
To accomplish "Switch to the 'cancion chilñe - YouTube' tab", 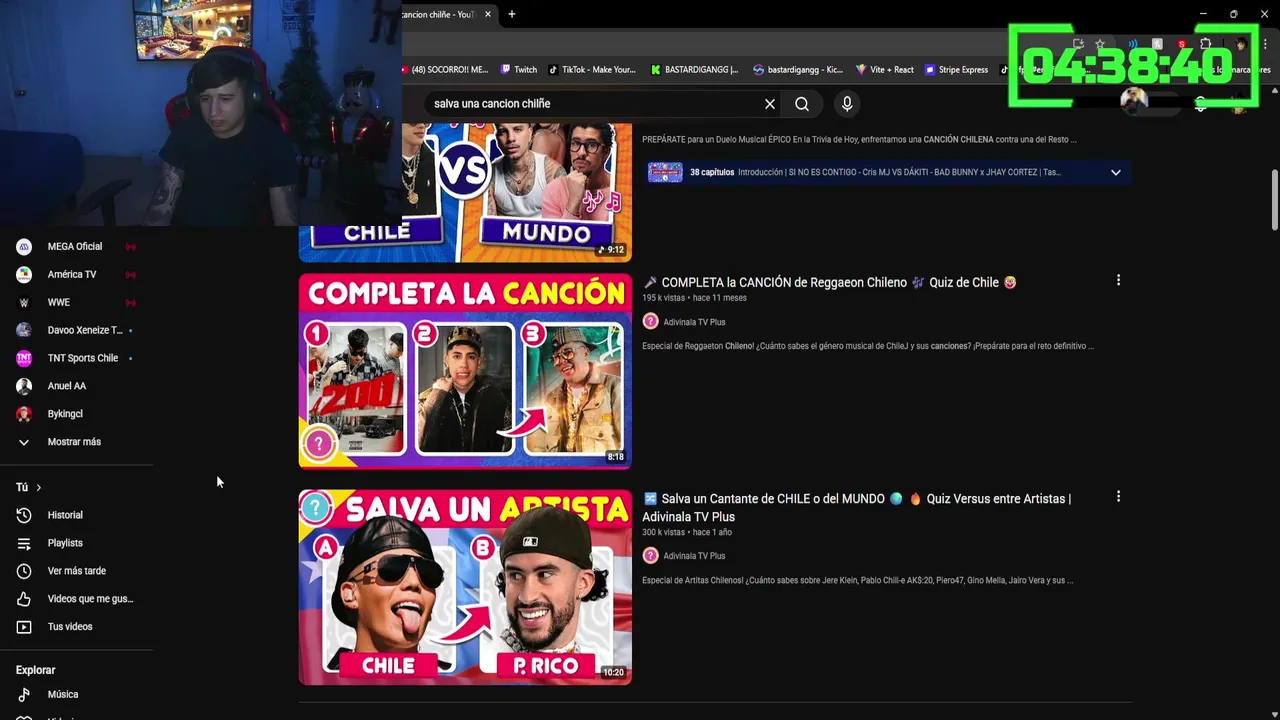I will coord(440,14).
